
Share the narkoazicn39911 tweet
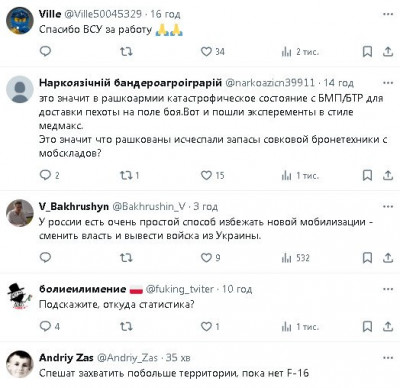[388, 175]
